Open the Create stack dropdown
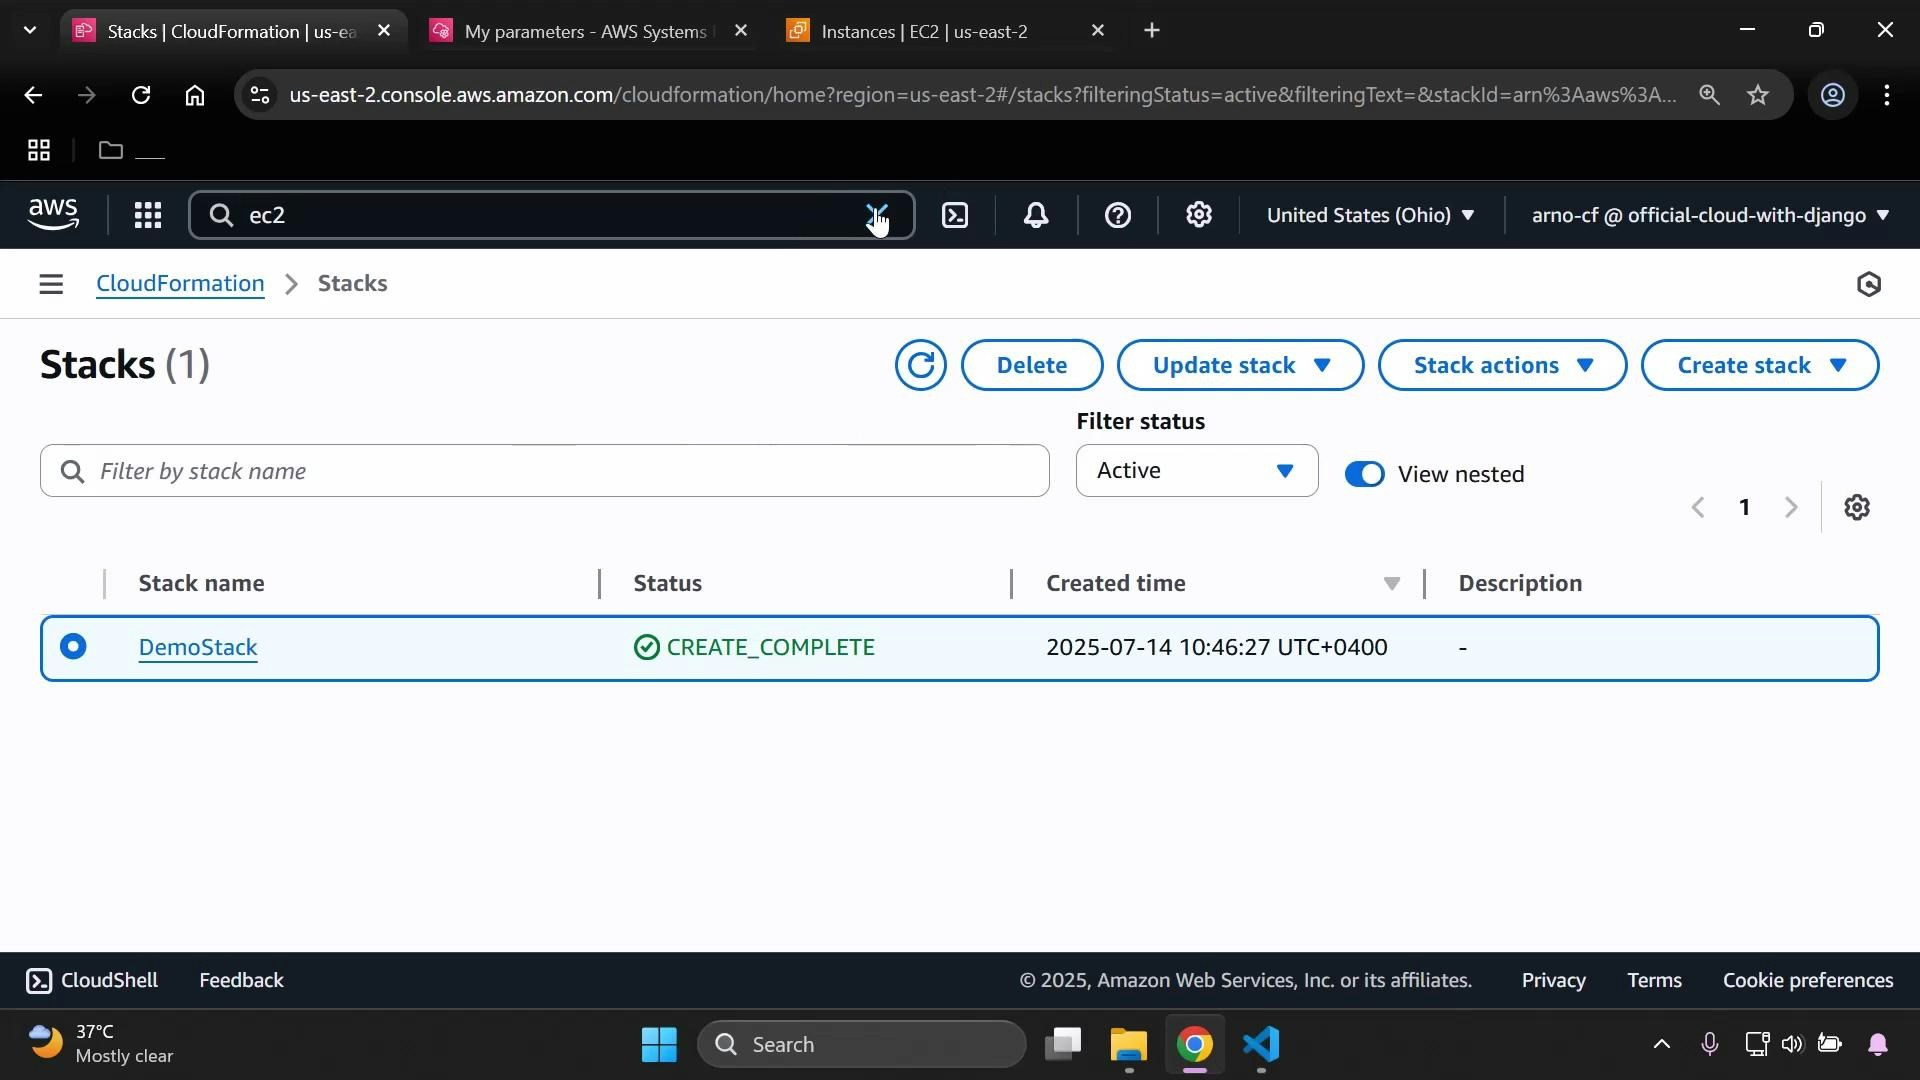This screenshot has width=1920, height=1080. click(1759, 365)
